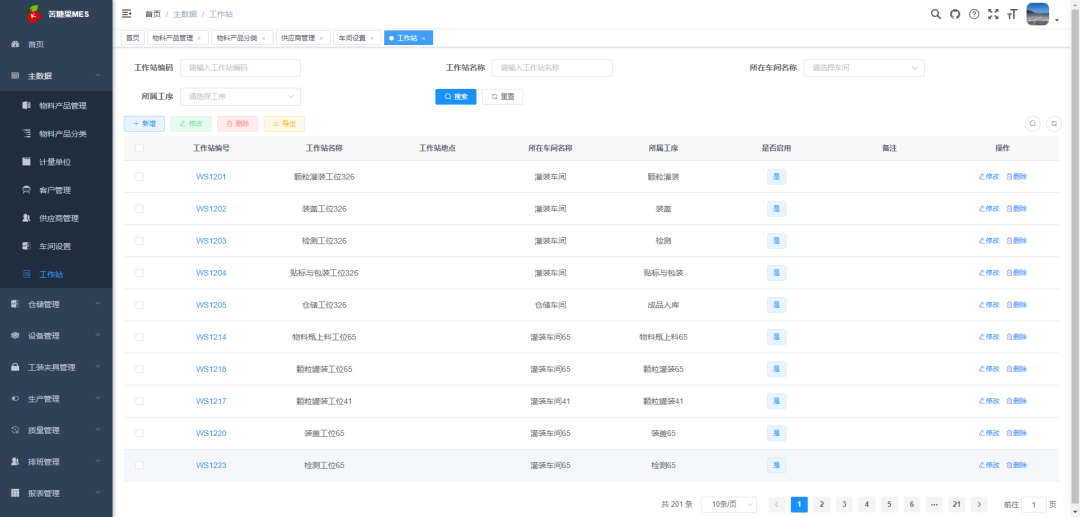Collapse the sidebar with the hamburger icon
The width and height of the screenshot is (1080, 517).
(127, 14)
